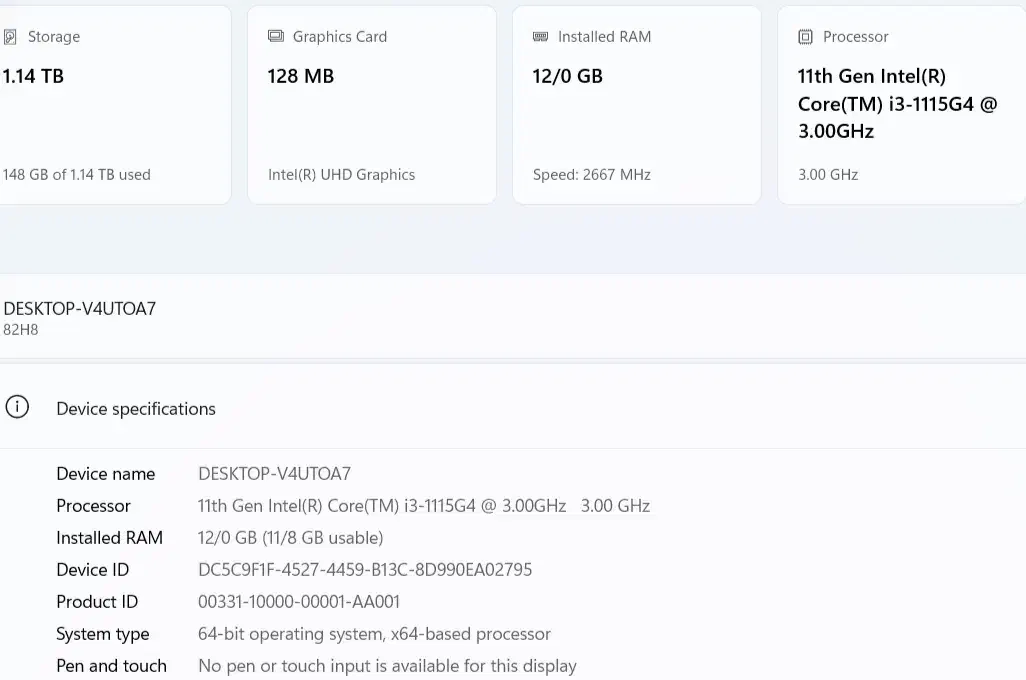
Task: Click the Processor chip icon
Action: click(x=806, y=37)
